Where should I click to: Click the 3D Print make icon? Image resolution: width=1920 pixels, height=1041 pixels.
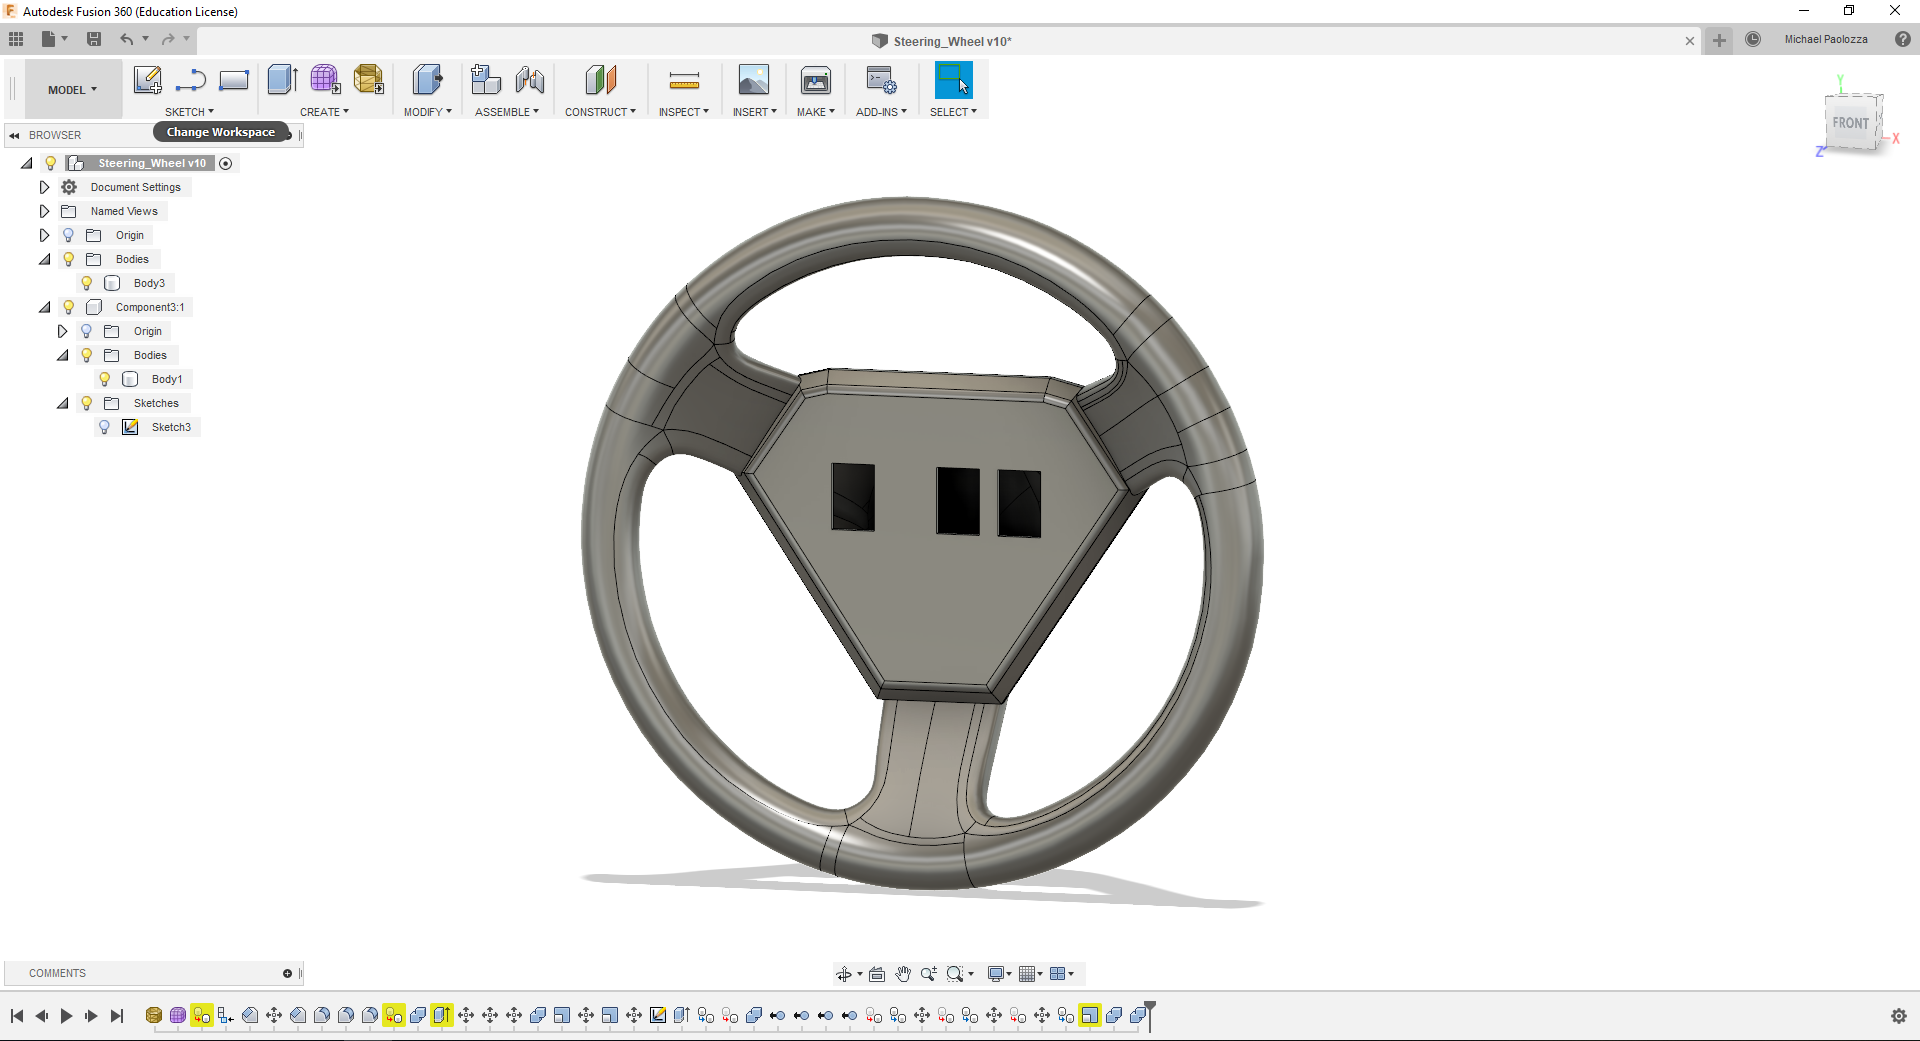816,80
